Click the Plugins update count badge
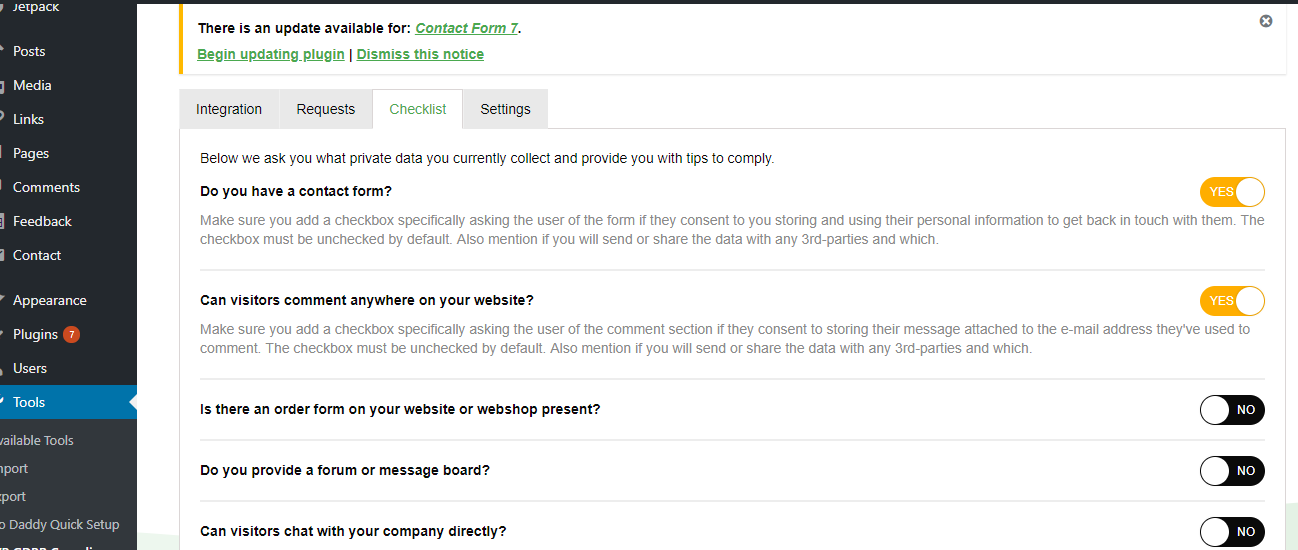 point(71,334)
